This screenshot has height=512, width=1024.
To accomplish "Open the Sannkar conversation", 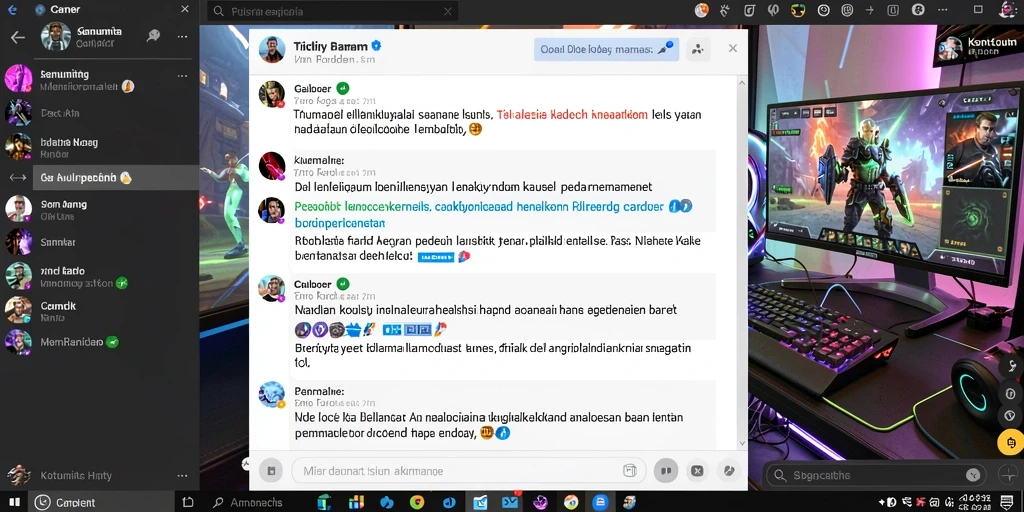I will point(99,242).
